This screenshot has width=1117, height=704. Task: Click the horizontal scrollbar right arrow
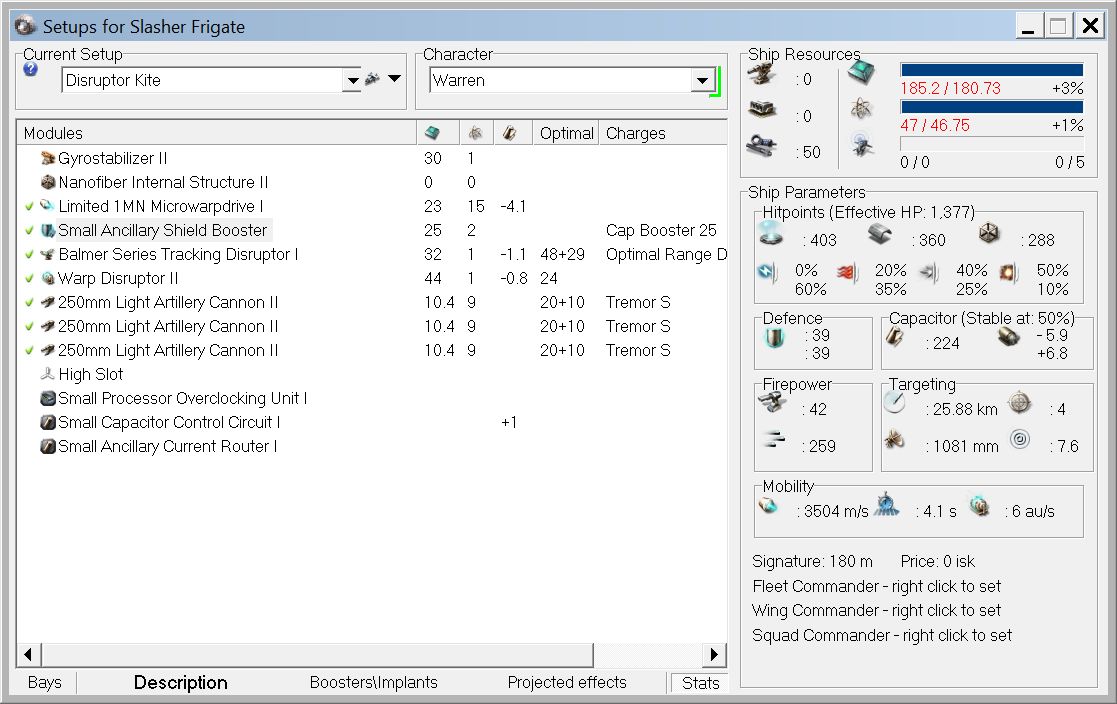715,654
